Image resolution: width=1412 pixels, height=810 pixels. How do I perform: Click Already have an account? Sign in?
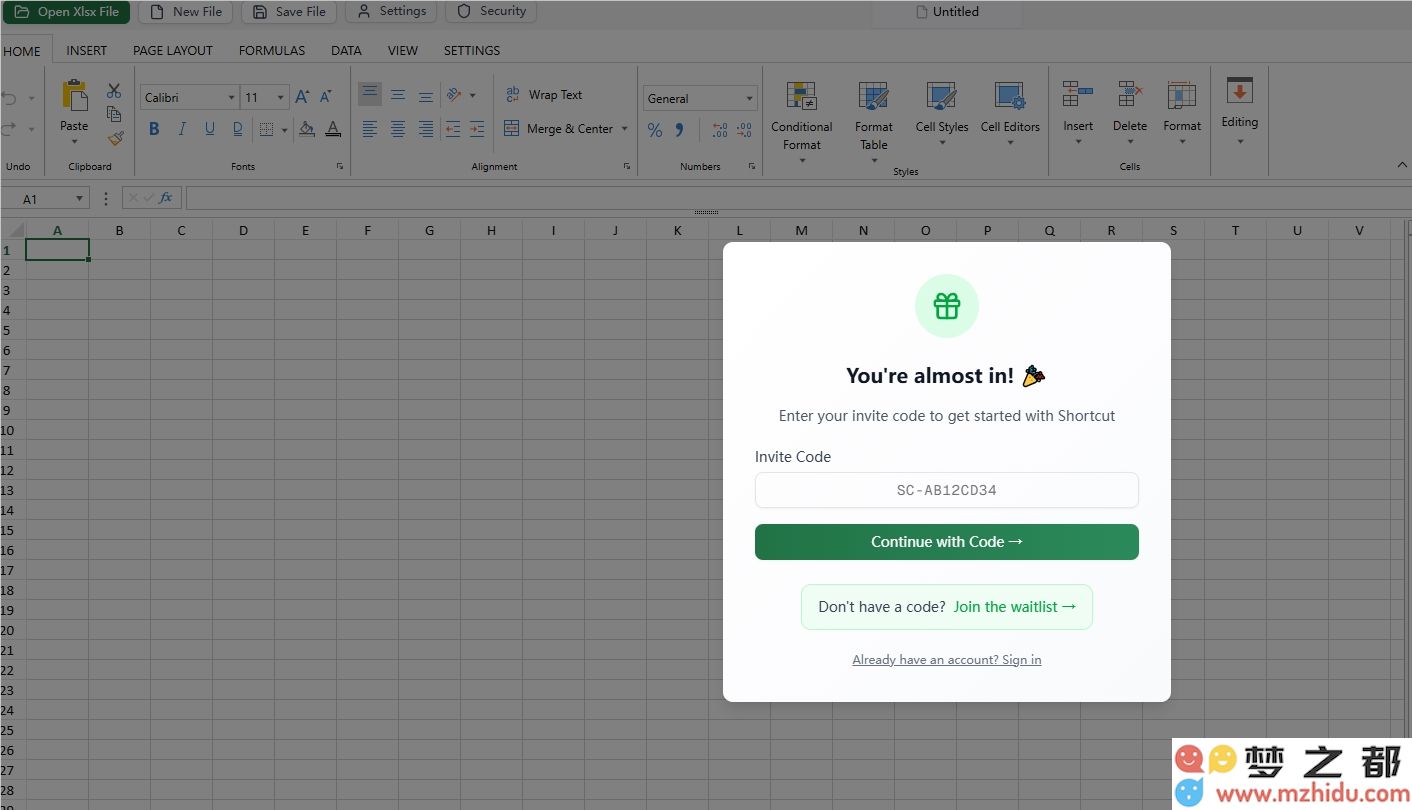(x=947, y=660)
